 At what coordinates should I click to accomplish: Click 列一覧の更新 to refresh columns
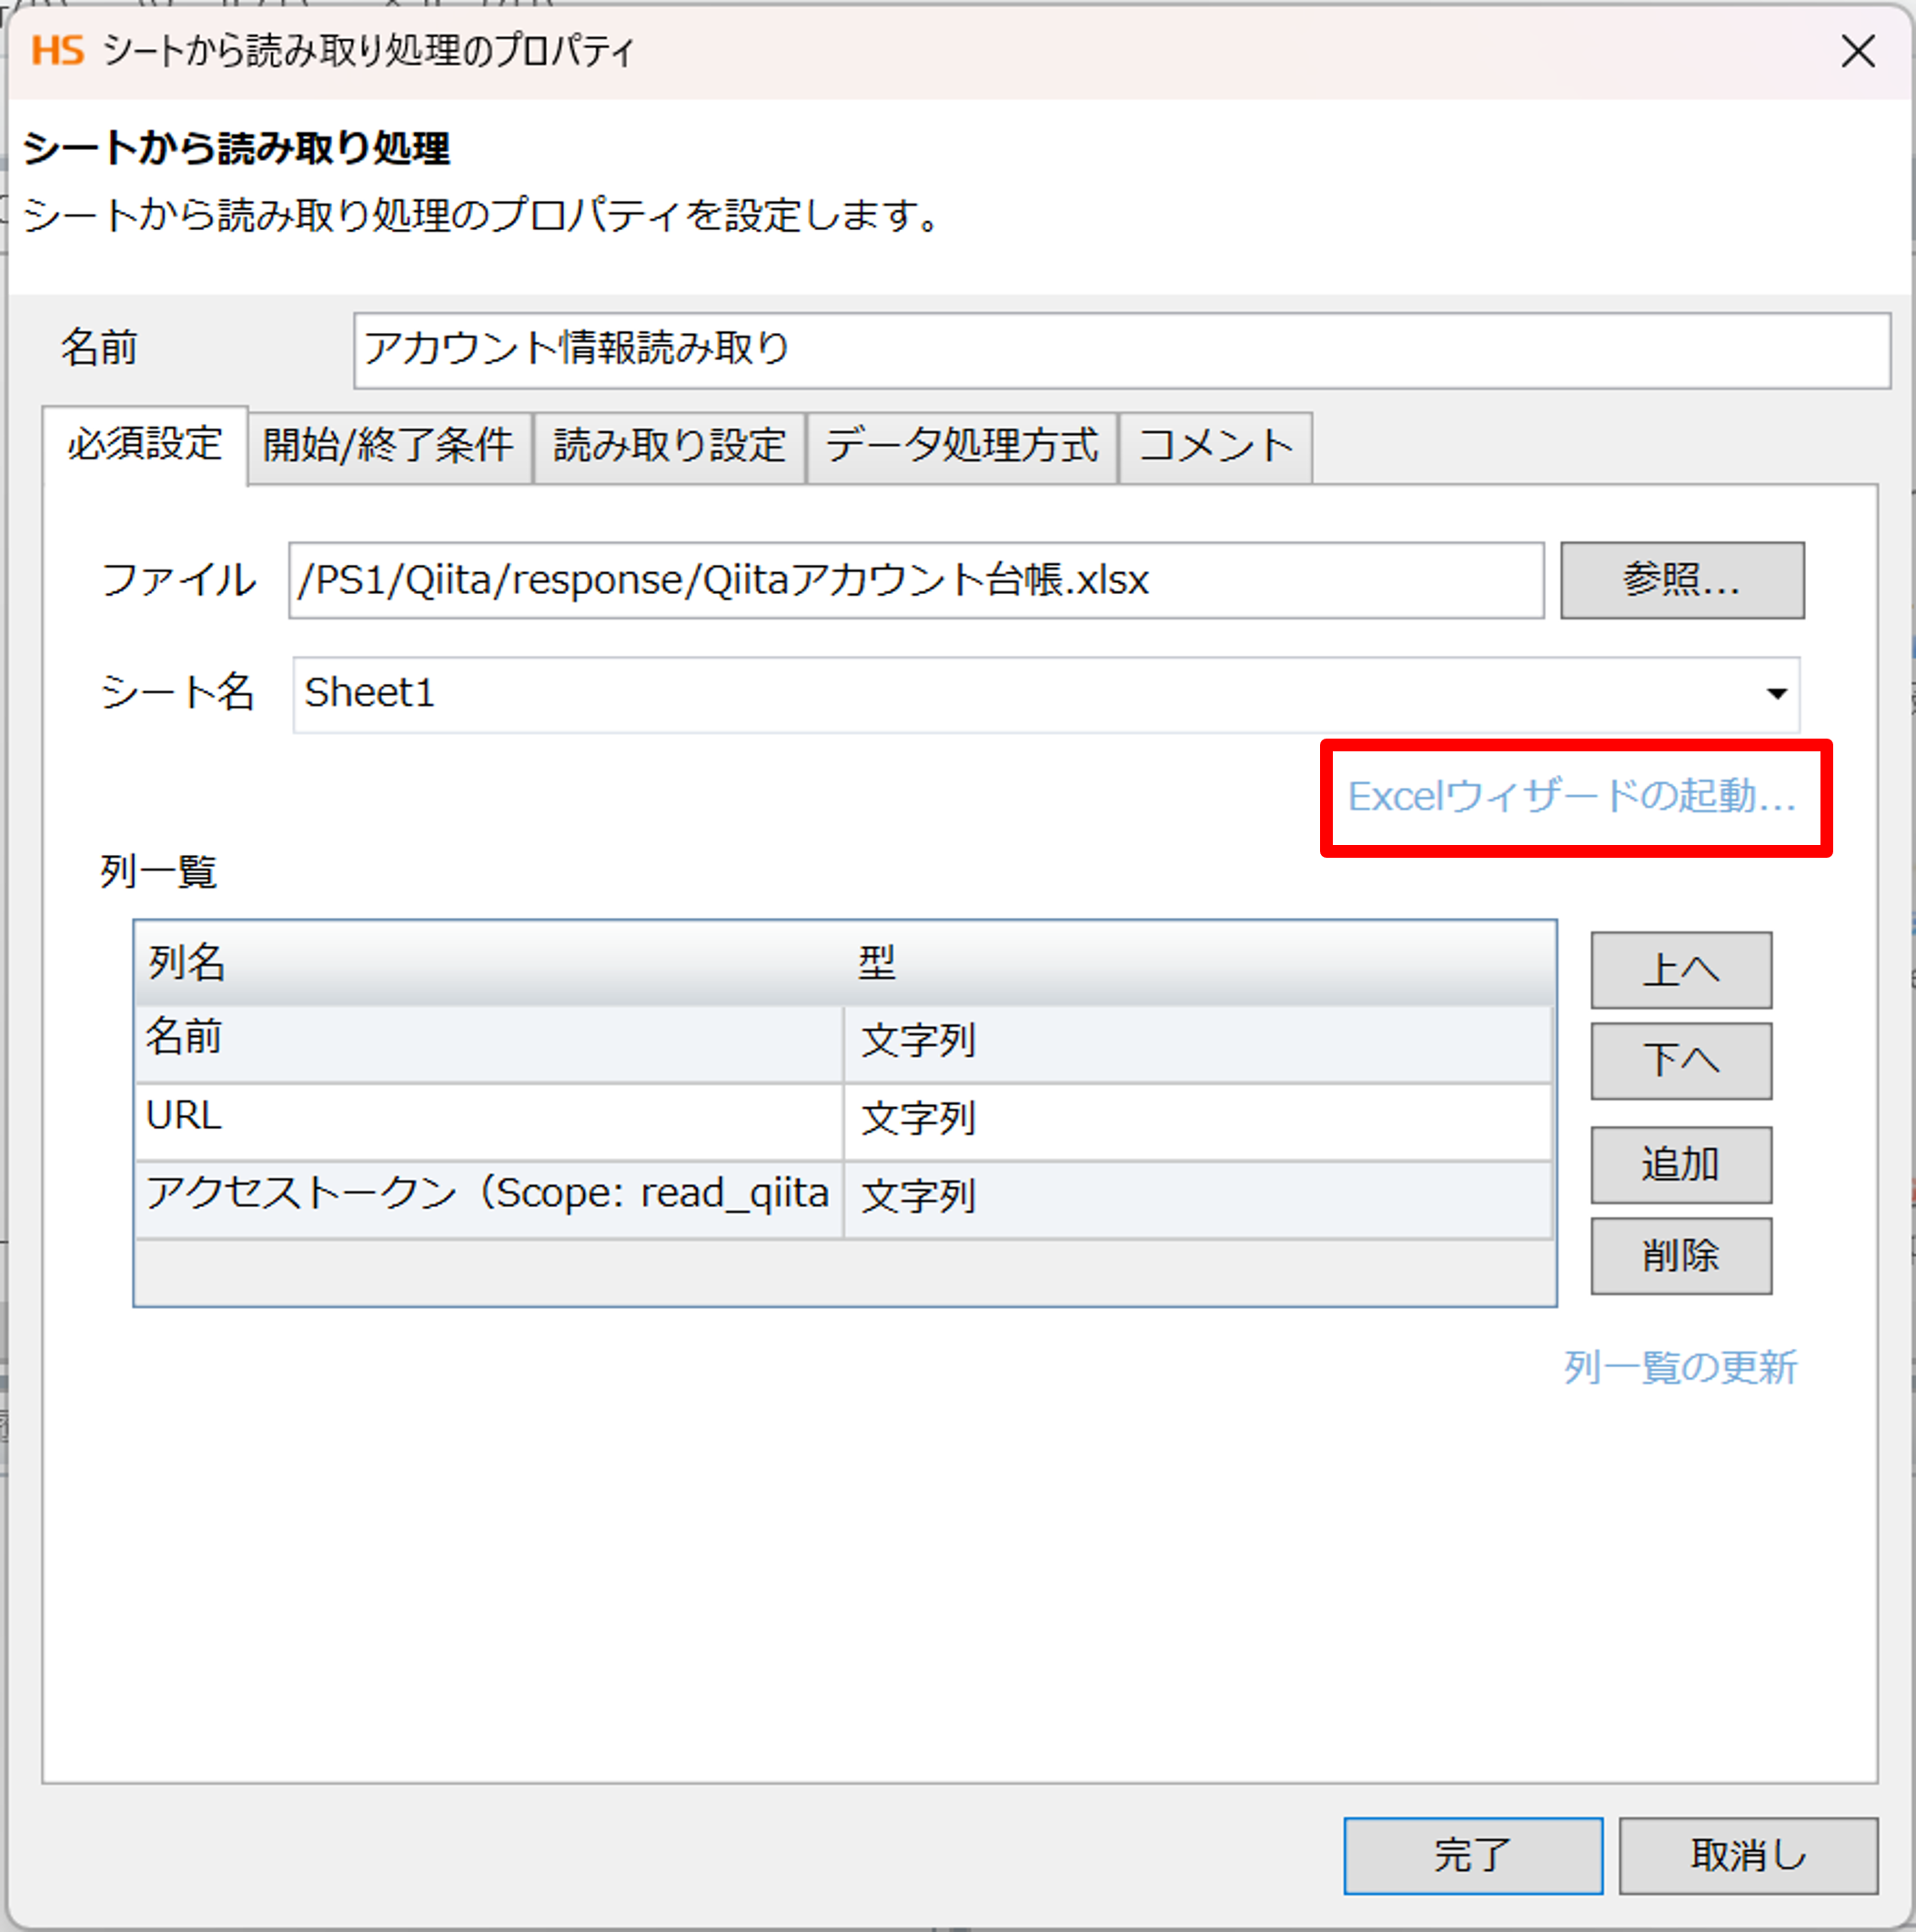point(1680,1368)
